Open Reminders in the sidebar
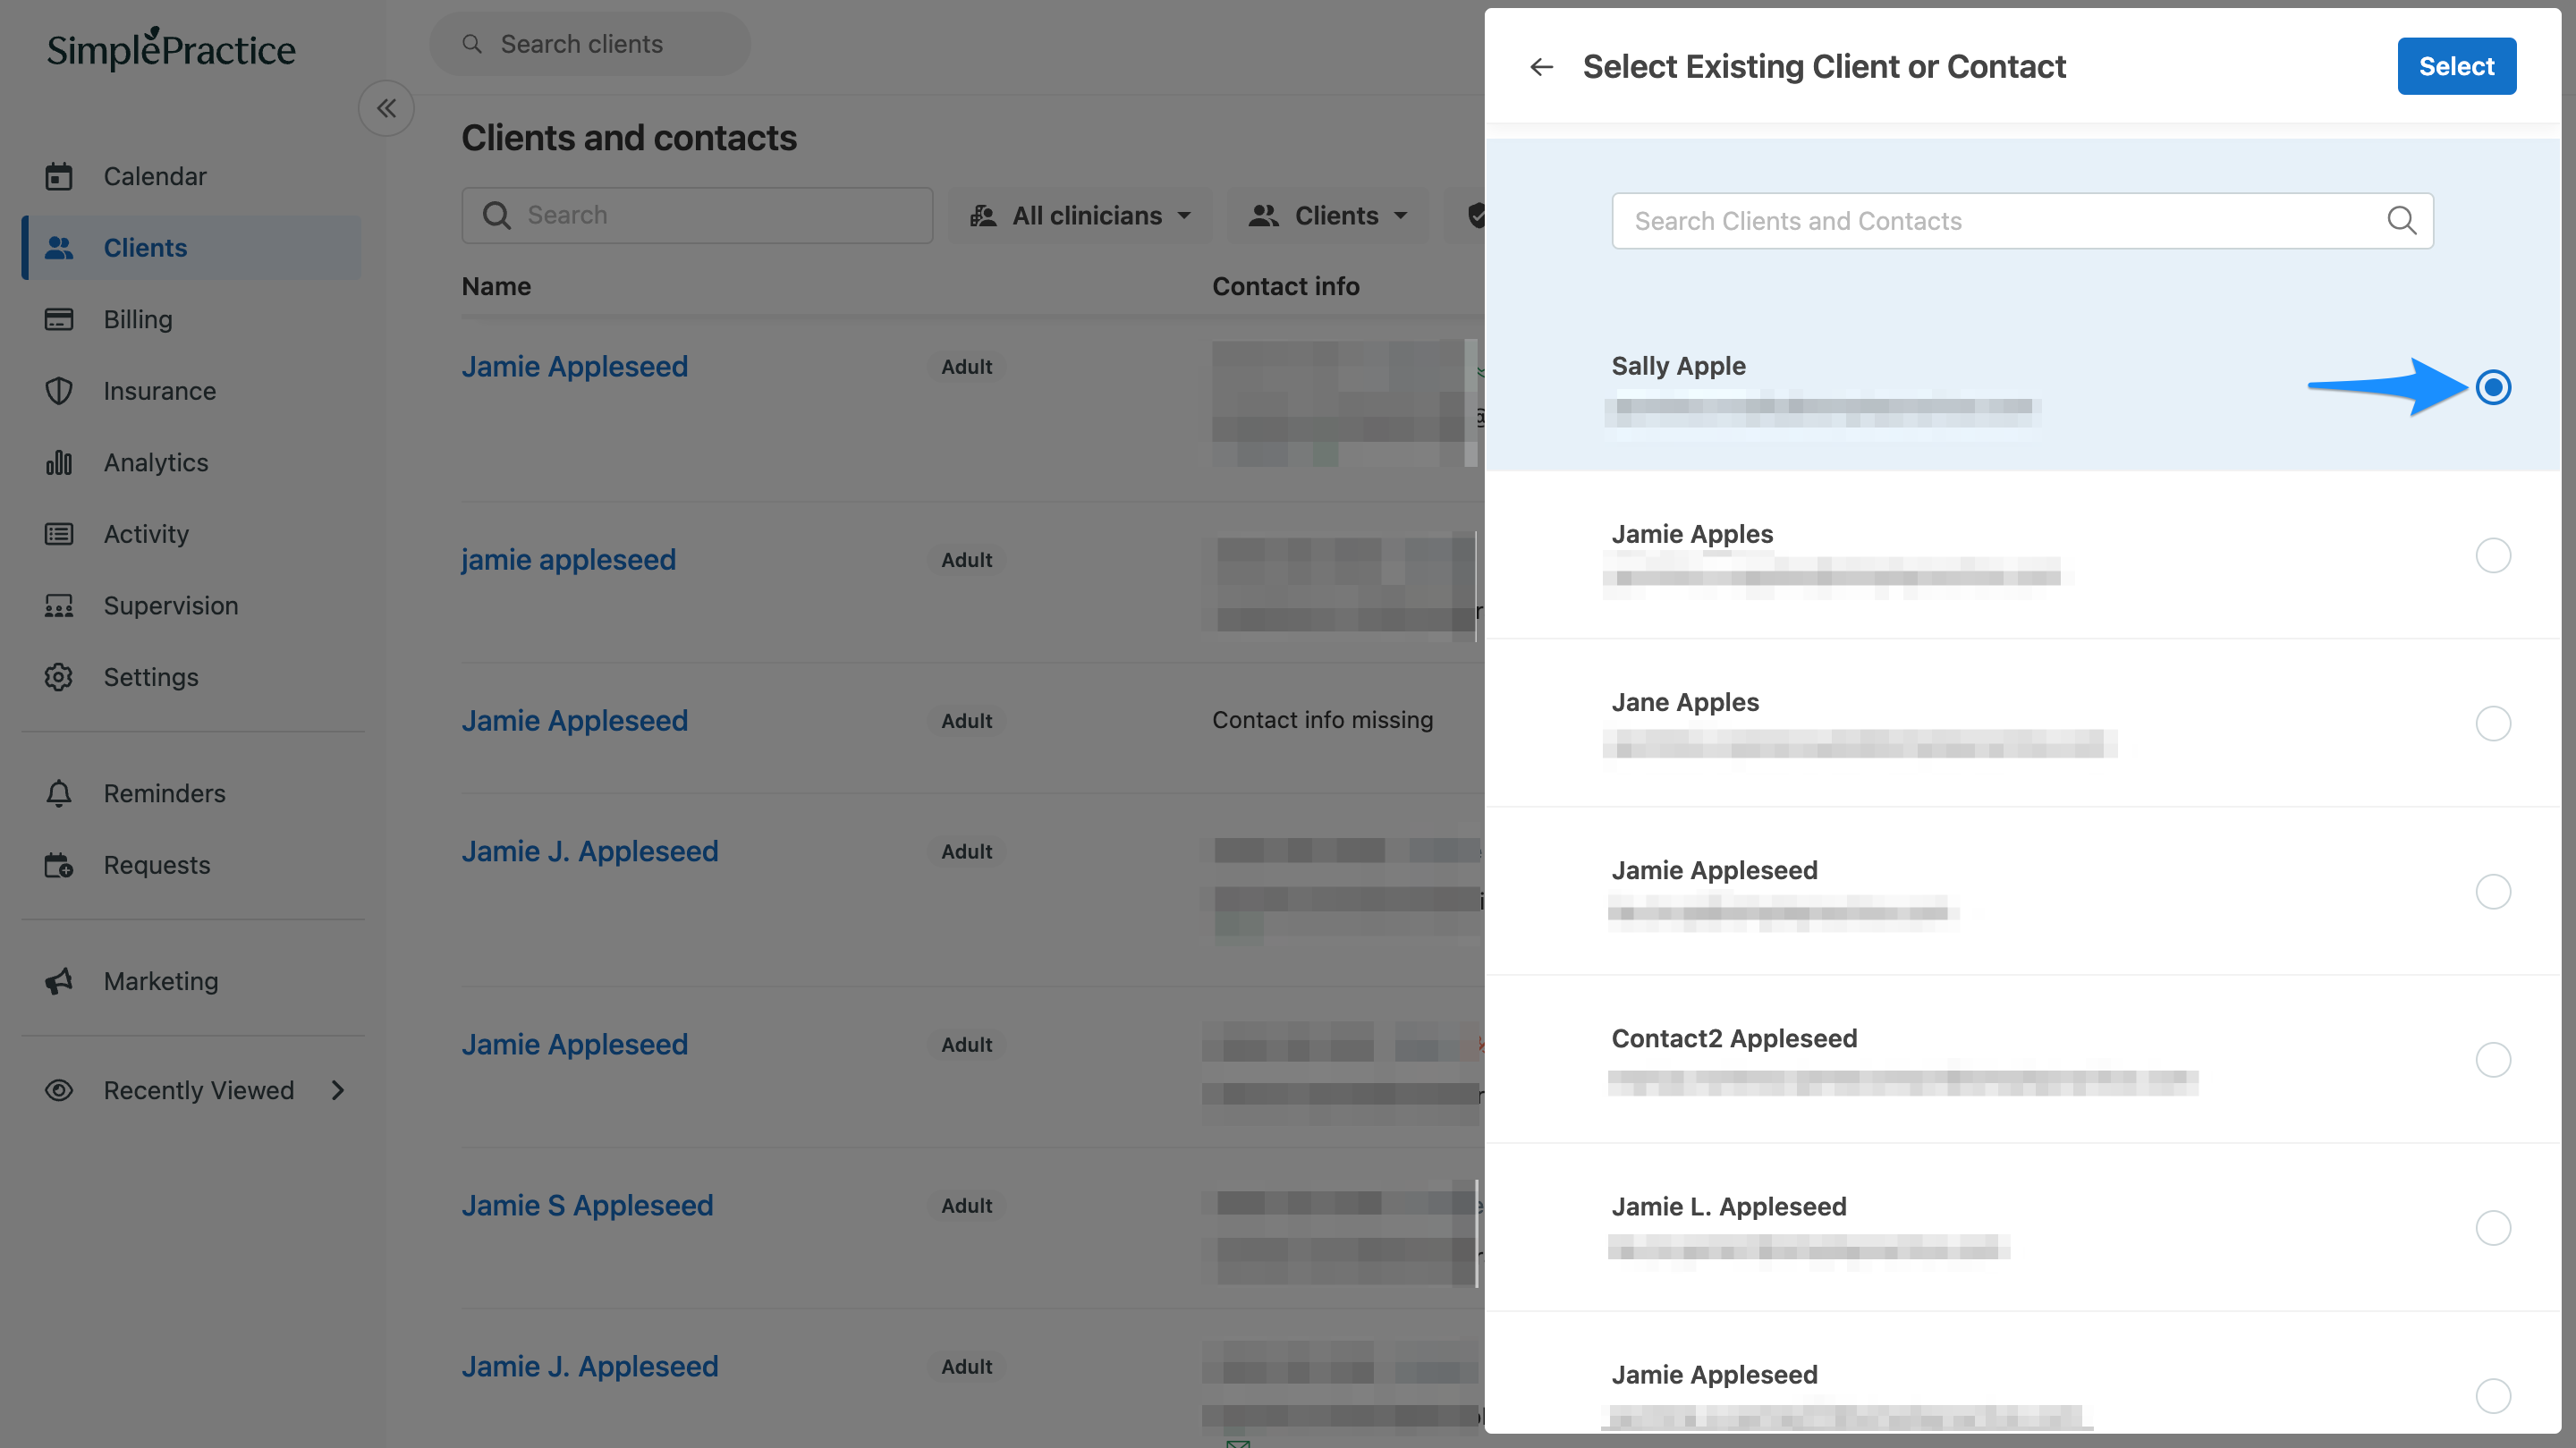Image resolution: width=2576 pixels, height=1448 pixels. tap(165, 793)
